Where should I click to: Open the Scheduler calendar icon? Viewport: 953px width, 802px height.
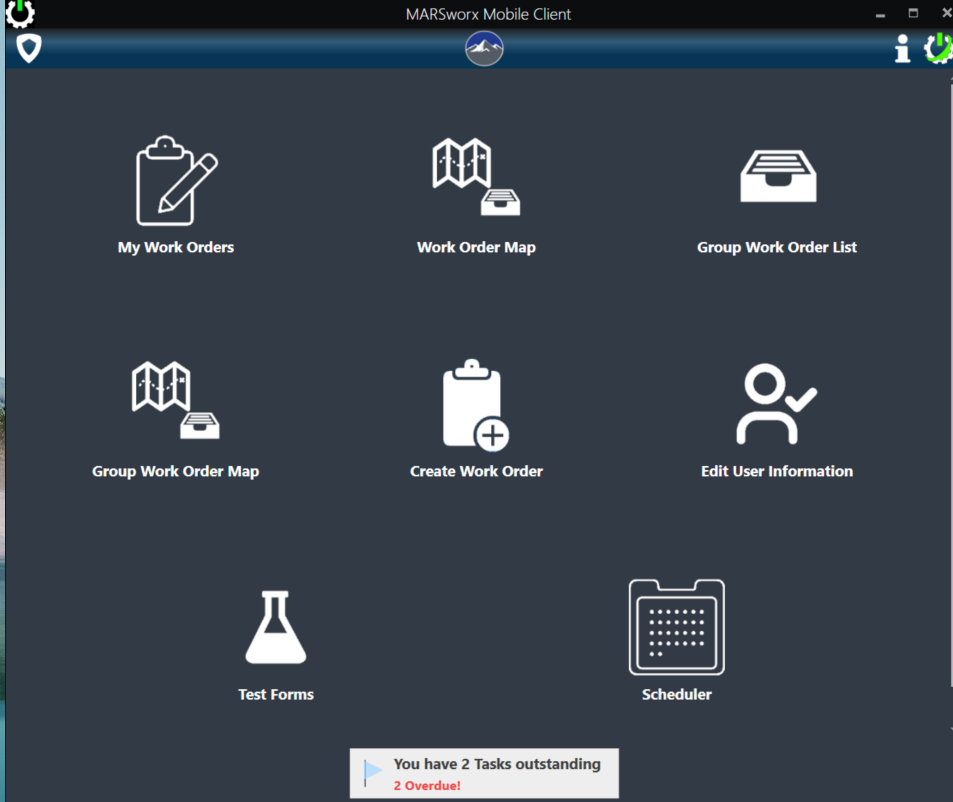(x=676, y=627)
